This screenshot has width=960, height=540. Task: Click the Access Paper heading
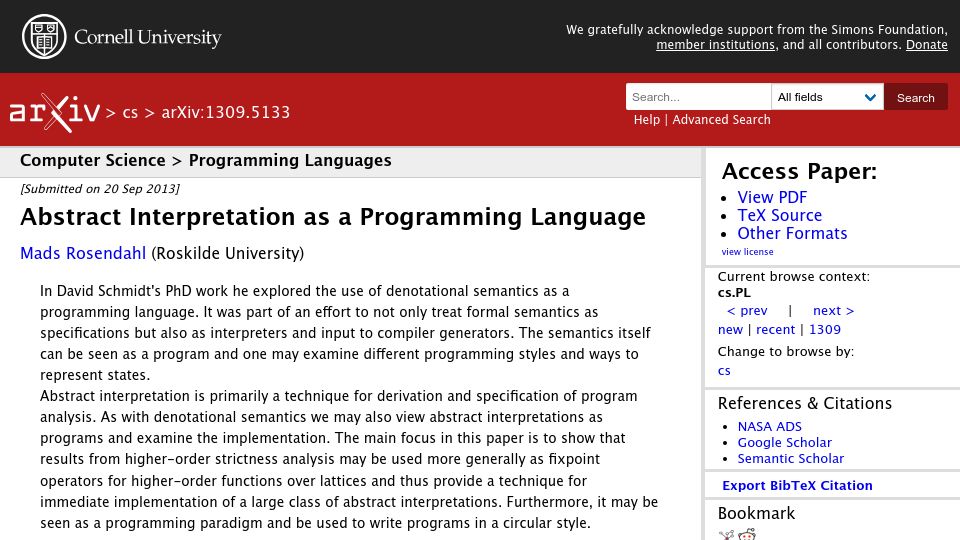click(x=799, y=171)
